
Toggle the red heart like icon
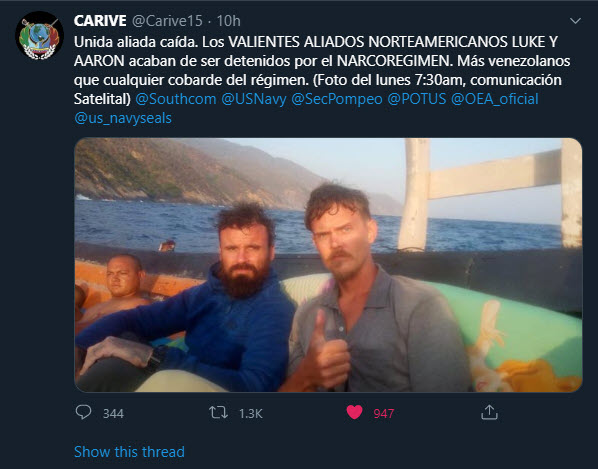point(354,413)
